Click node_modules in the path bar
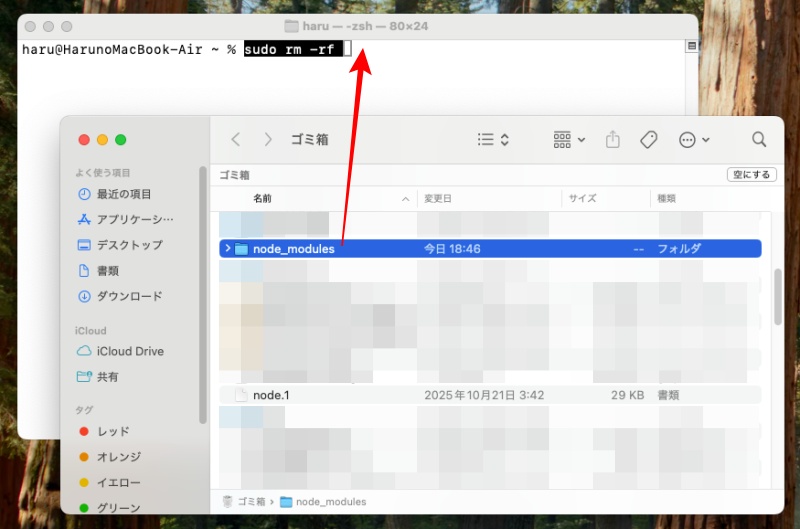The image size is (800, 529). point(330,501)
